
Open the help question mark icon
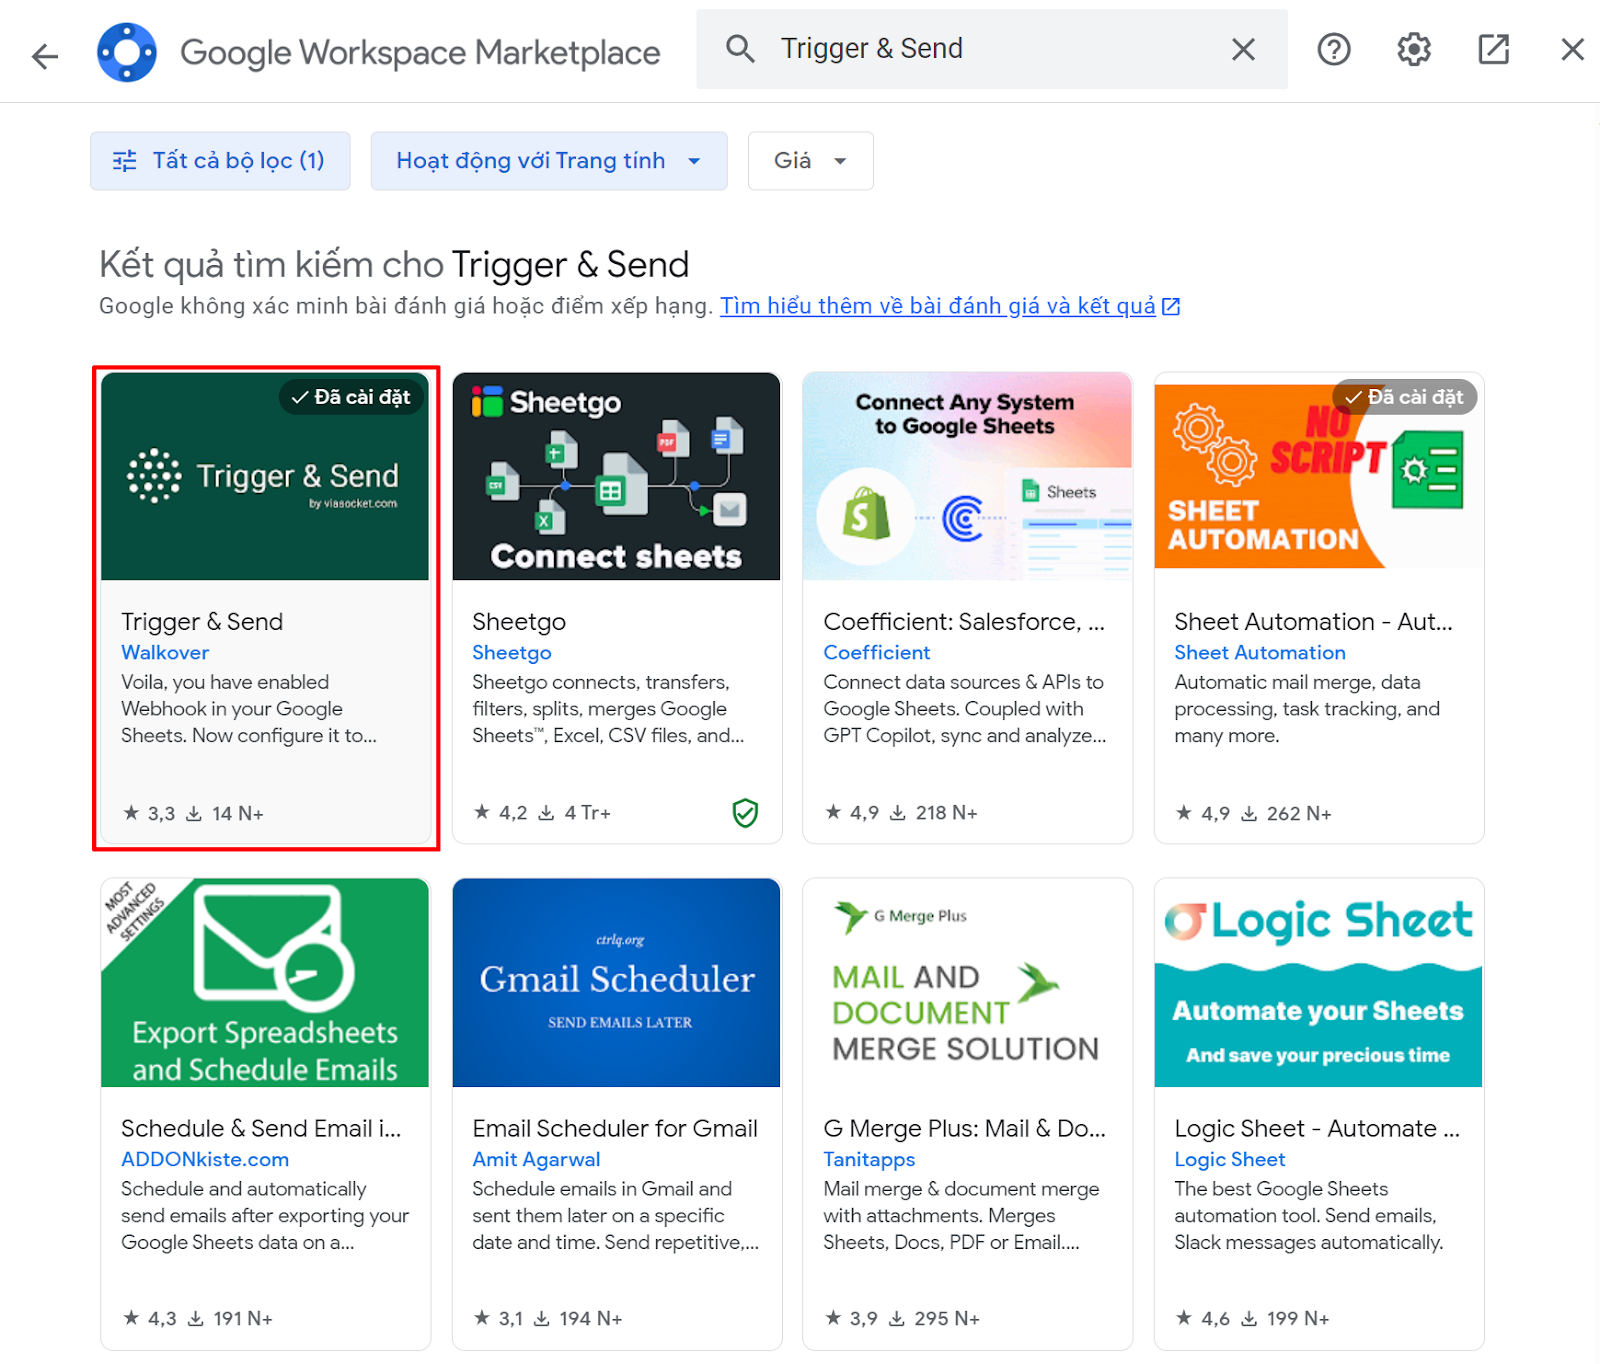1334,49
